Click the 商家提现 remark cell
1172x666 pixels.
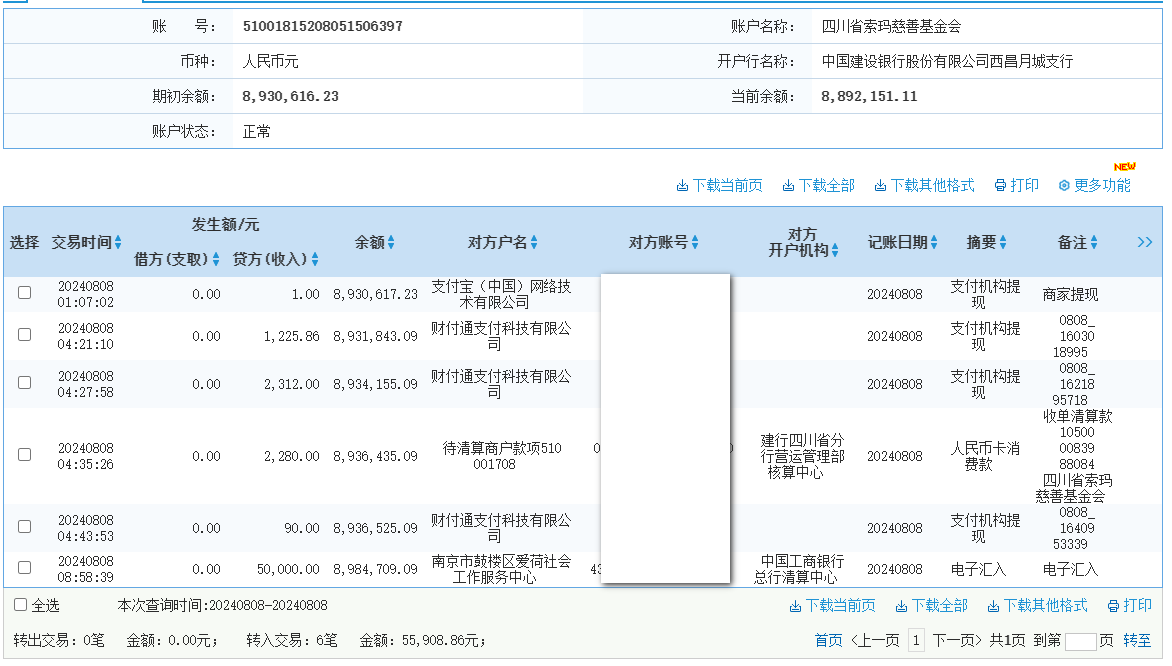point(1070,295)
